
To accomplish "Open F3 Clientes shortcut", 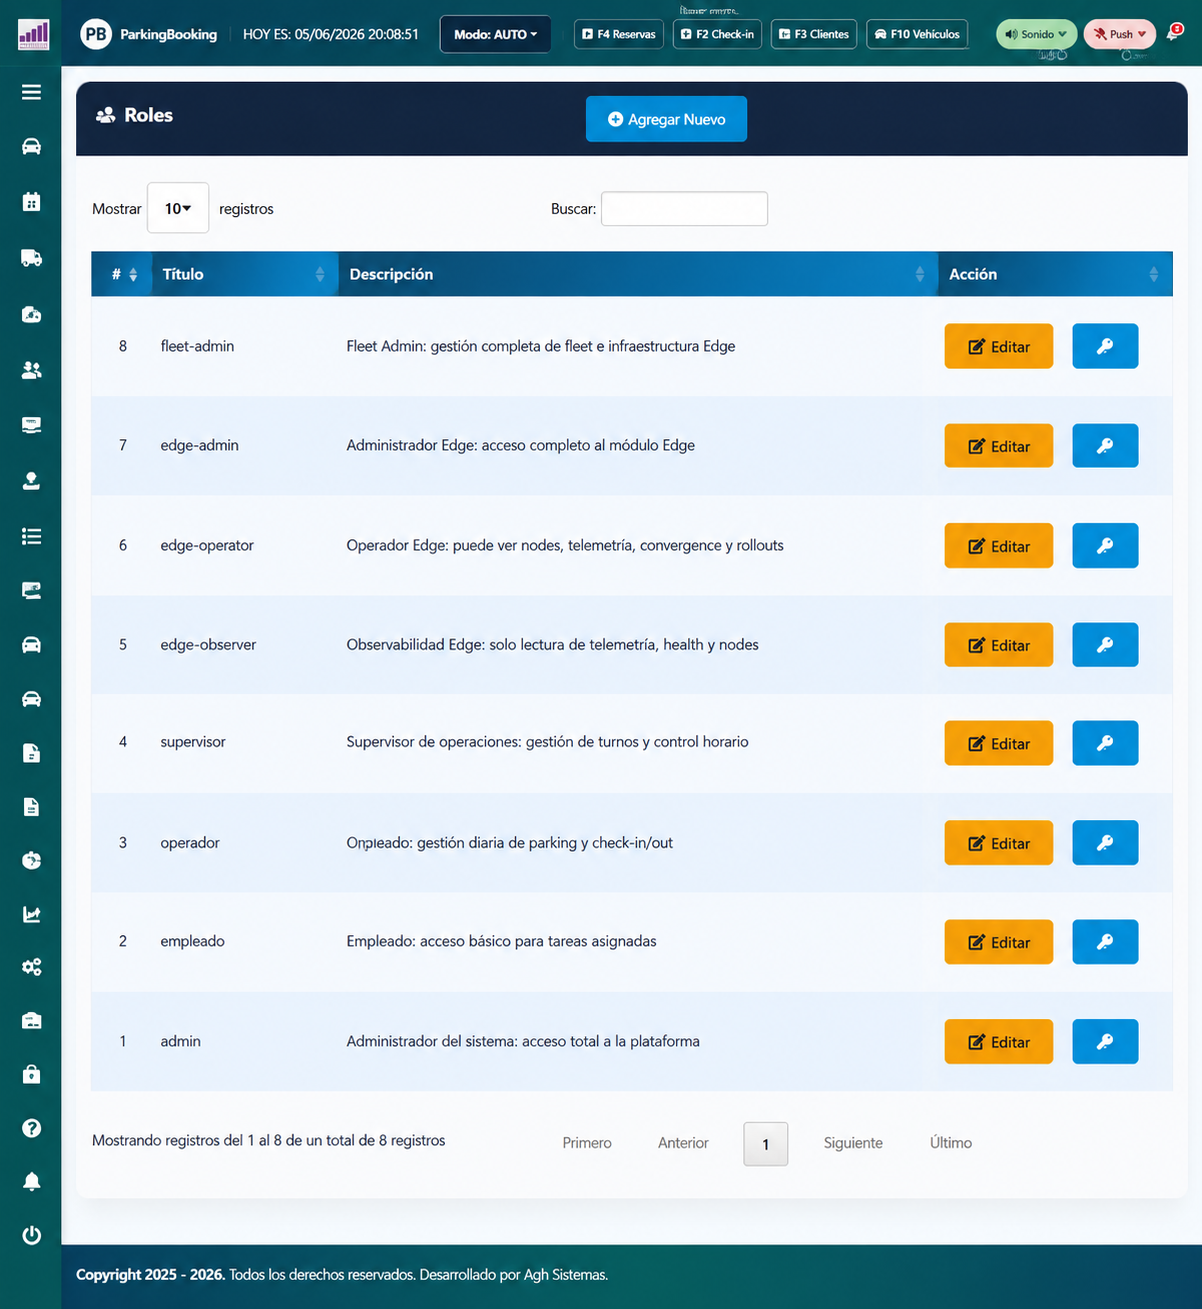I will 814,34.
